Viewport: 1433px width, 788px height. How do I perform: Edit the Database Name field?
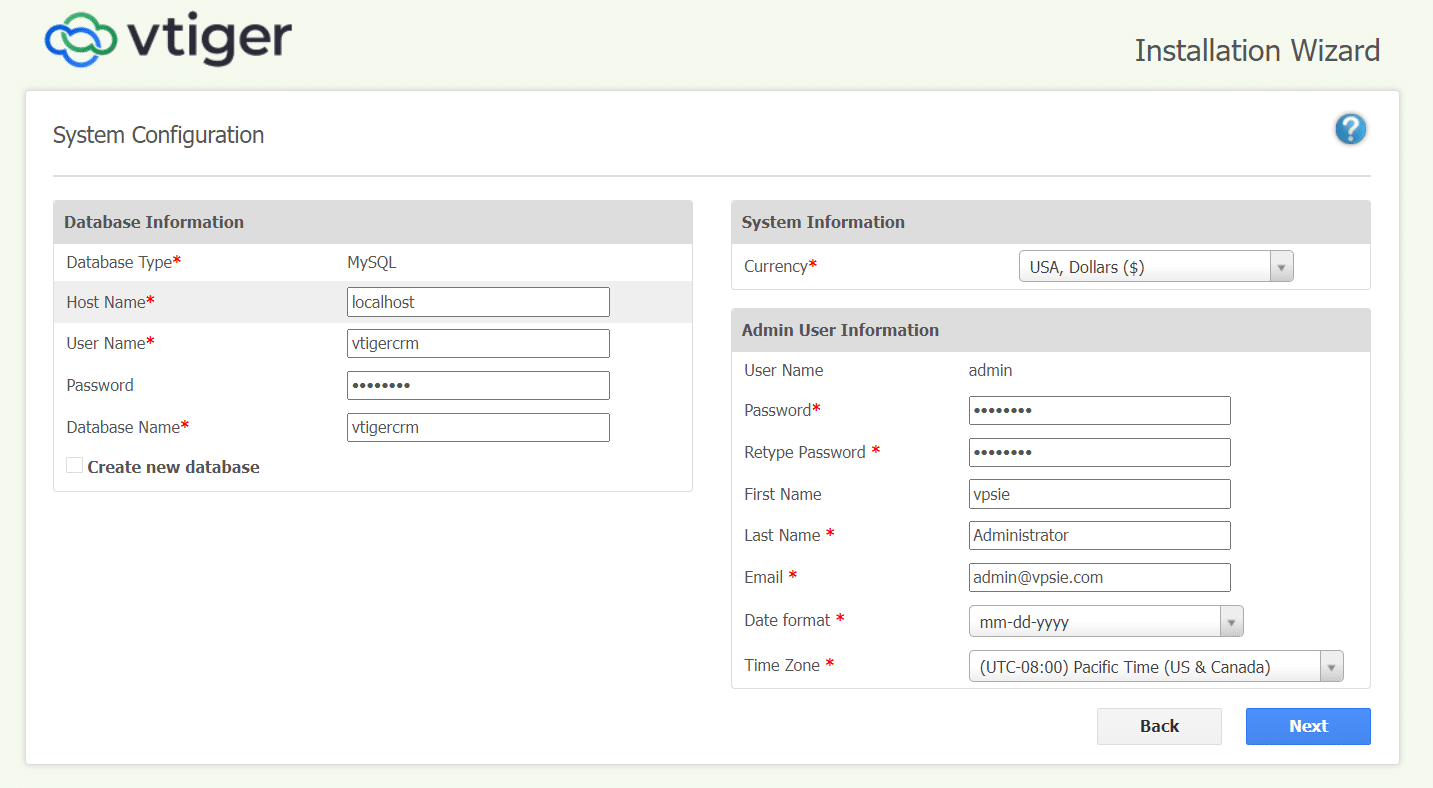(x=478, y=428)
